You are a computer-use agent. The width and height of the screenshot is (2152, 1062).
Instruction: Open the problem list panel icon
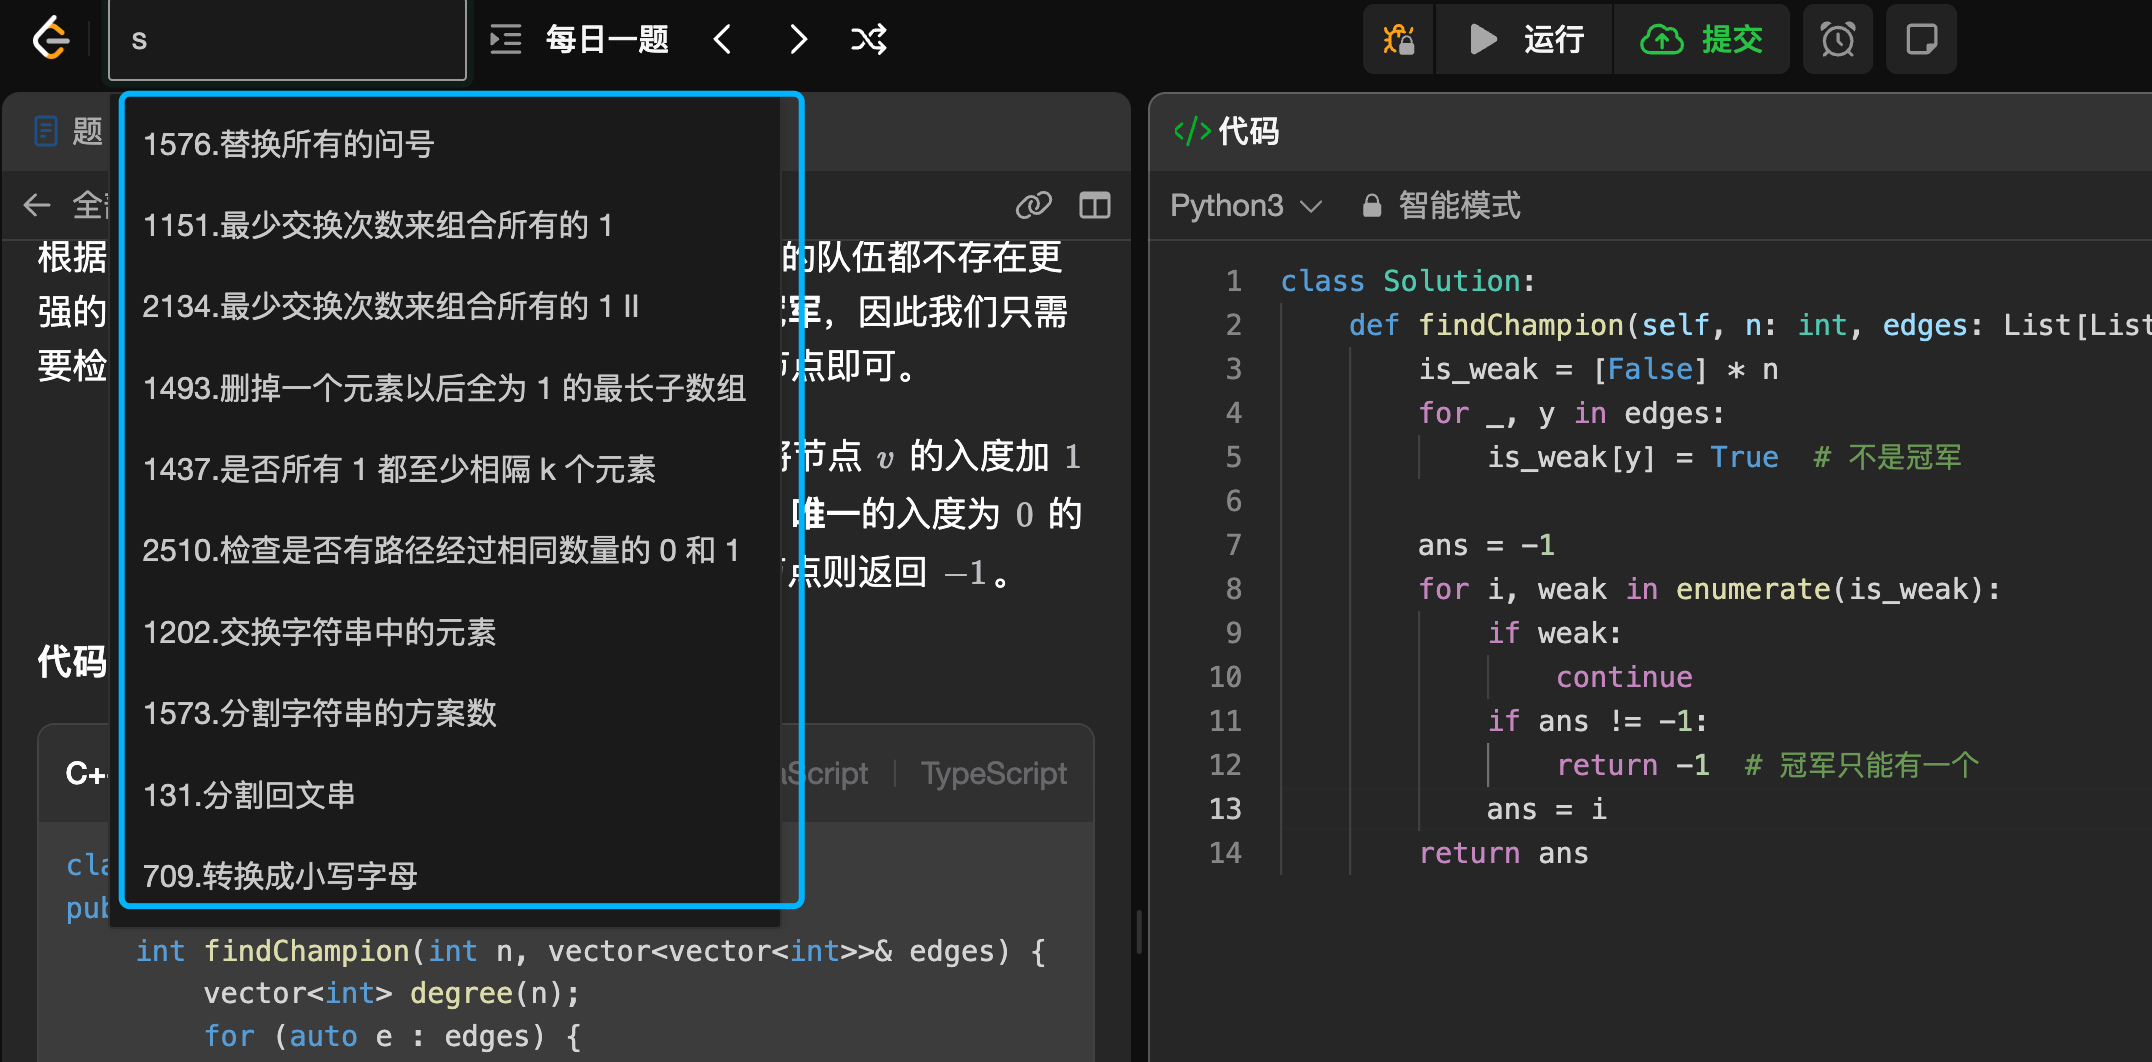pos(505,40)
